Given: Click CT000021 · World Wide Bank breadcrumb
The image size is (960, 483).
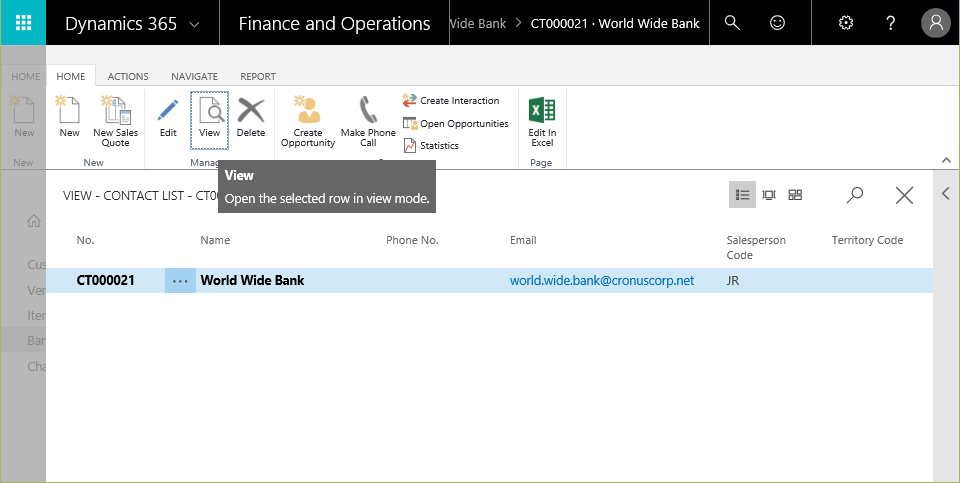Looking at the screenshot, I should tap(615, 24).
